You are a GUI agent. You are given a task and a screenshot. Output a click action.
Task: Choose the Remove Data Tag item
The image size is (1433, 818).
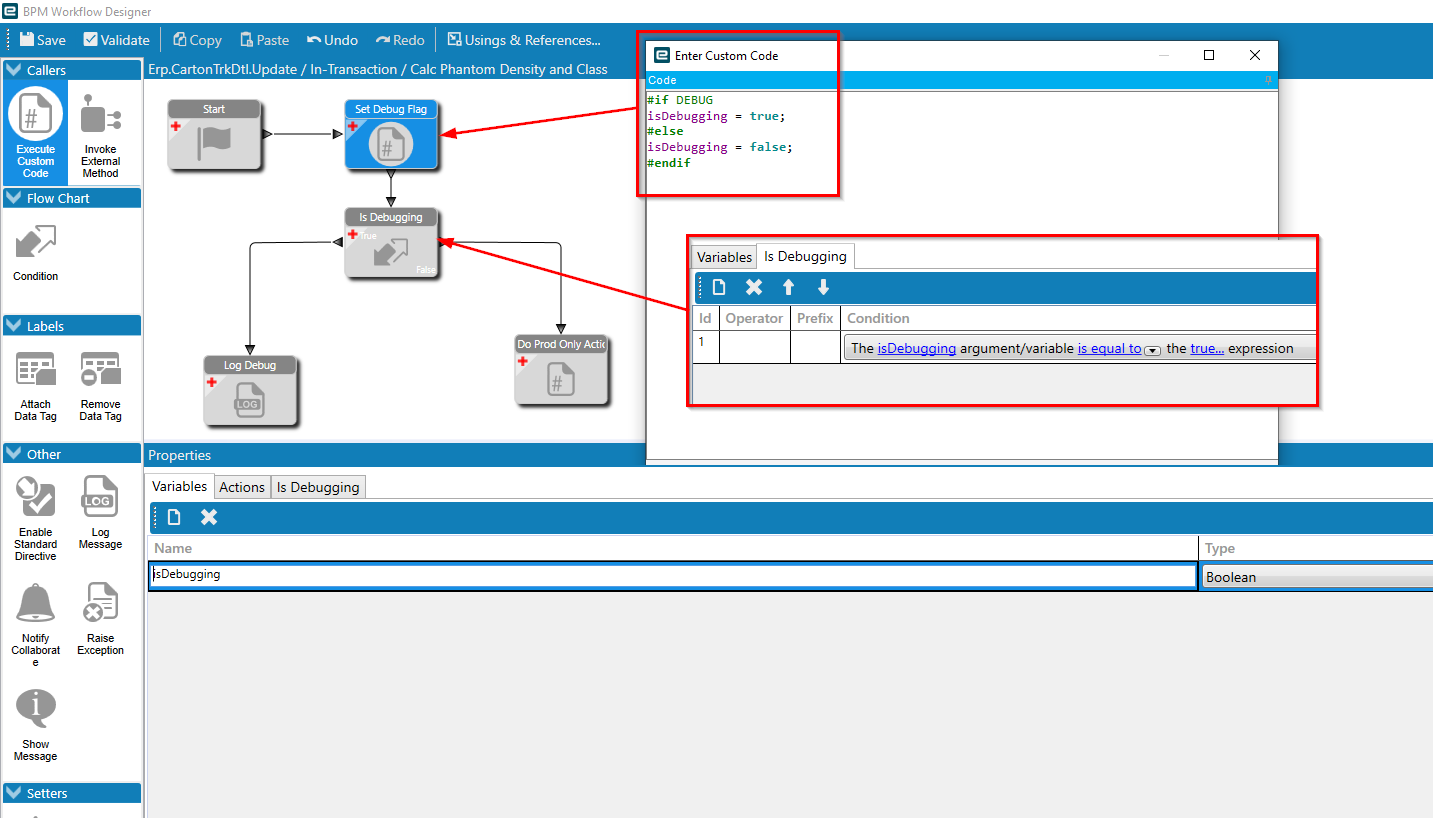point(100,387)
